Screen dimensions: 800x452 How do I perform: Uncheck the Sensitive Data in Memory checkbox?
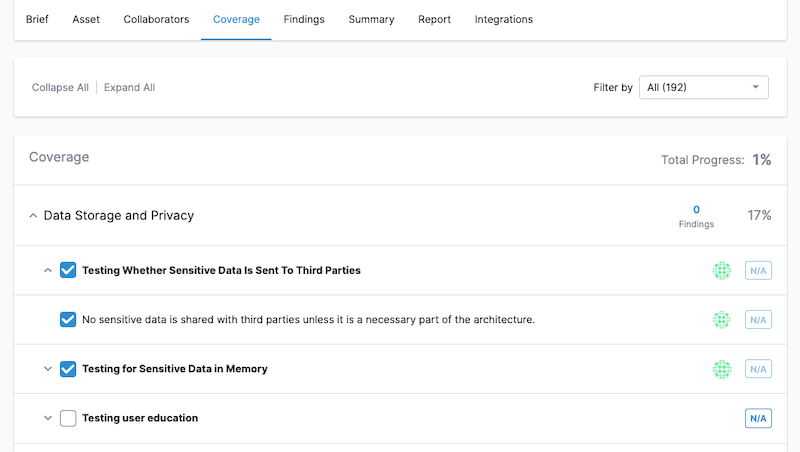coord(68,369)
